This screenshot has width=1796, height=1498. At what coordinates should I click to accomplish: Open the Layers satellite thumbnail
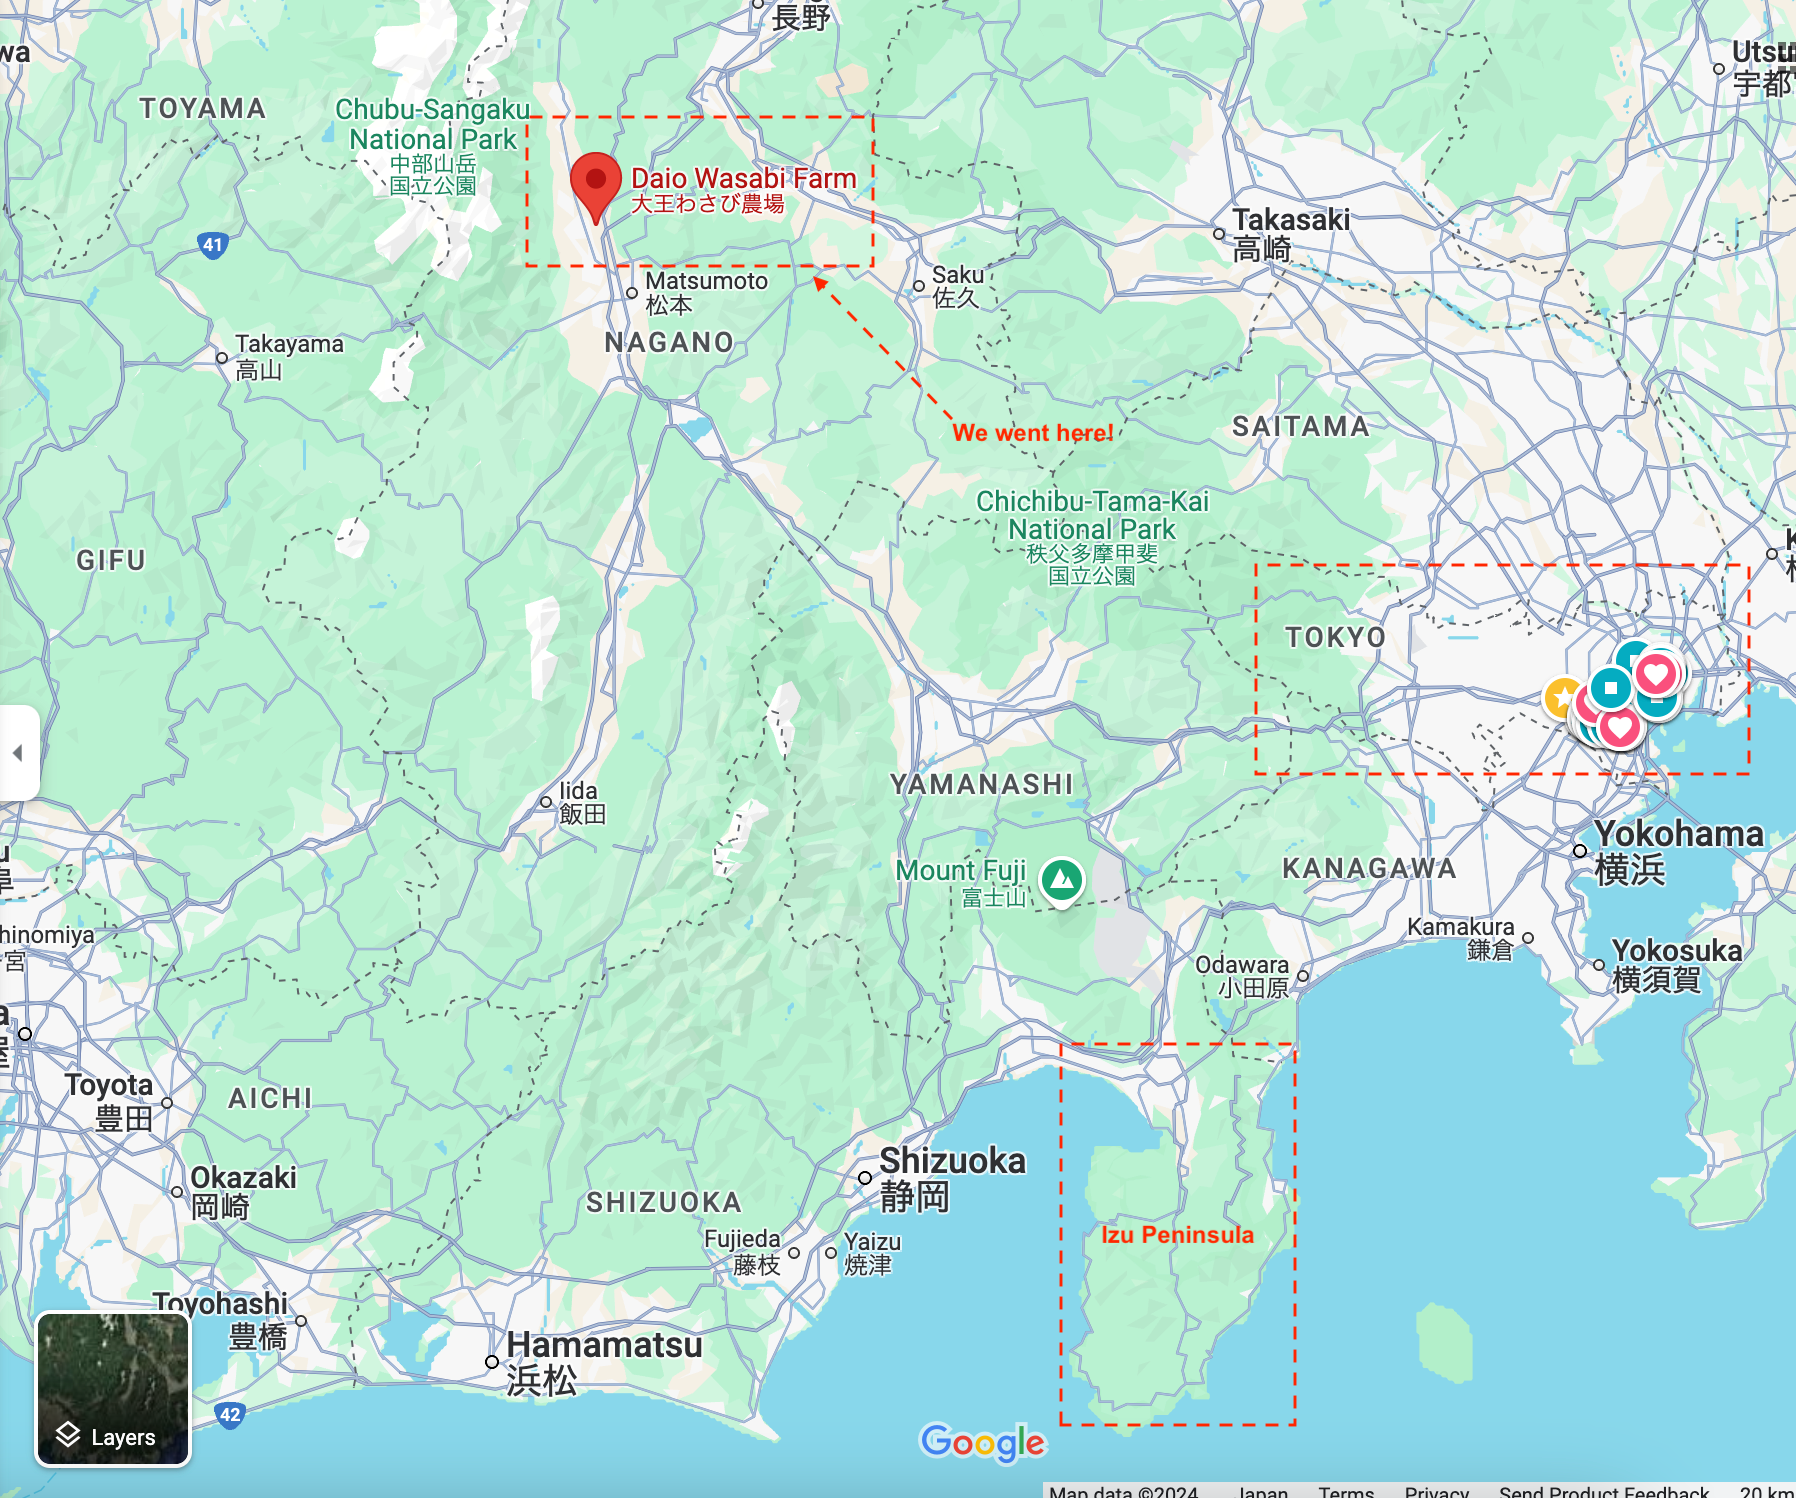pyautogui.click(x=113, y=1389)
